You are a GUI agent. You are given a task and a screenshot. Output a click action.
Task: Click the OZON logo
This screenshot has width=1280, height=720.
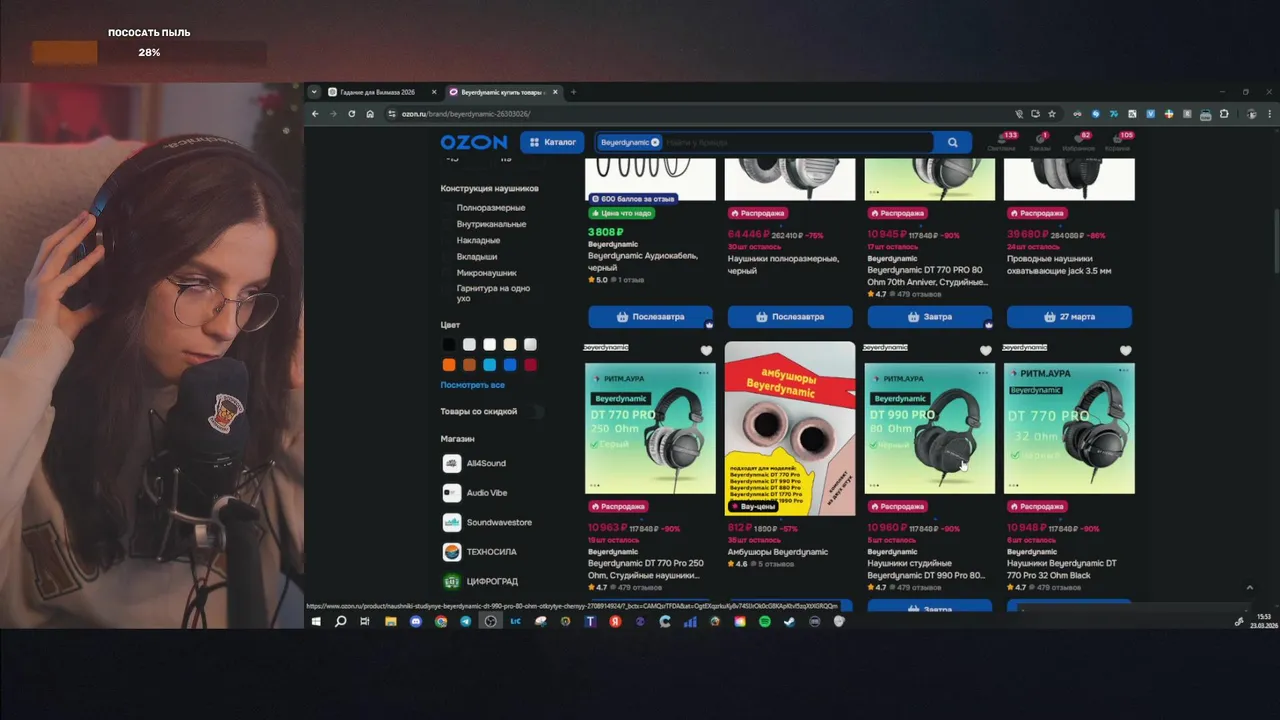click(x=474, y=142)
